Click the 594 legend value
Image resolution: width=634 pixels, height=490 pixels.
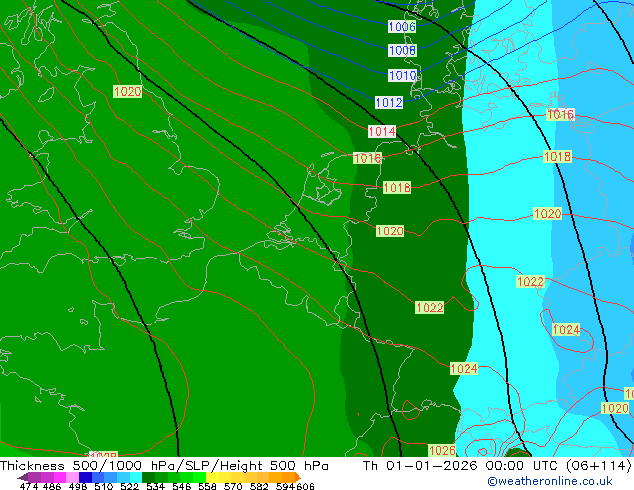point(285,486)
